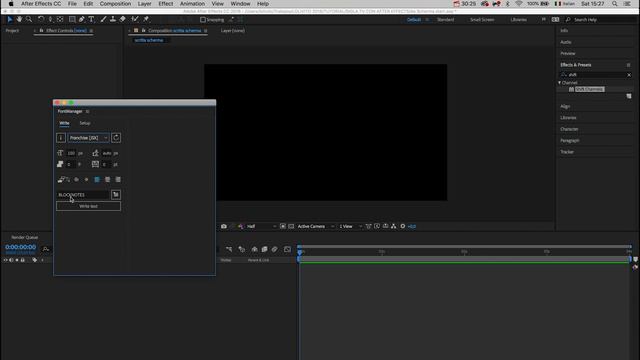
Task: Expand the Preview panel
Action: pyautogui.click(x=568, y=53)
